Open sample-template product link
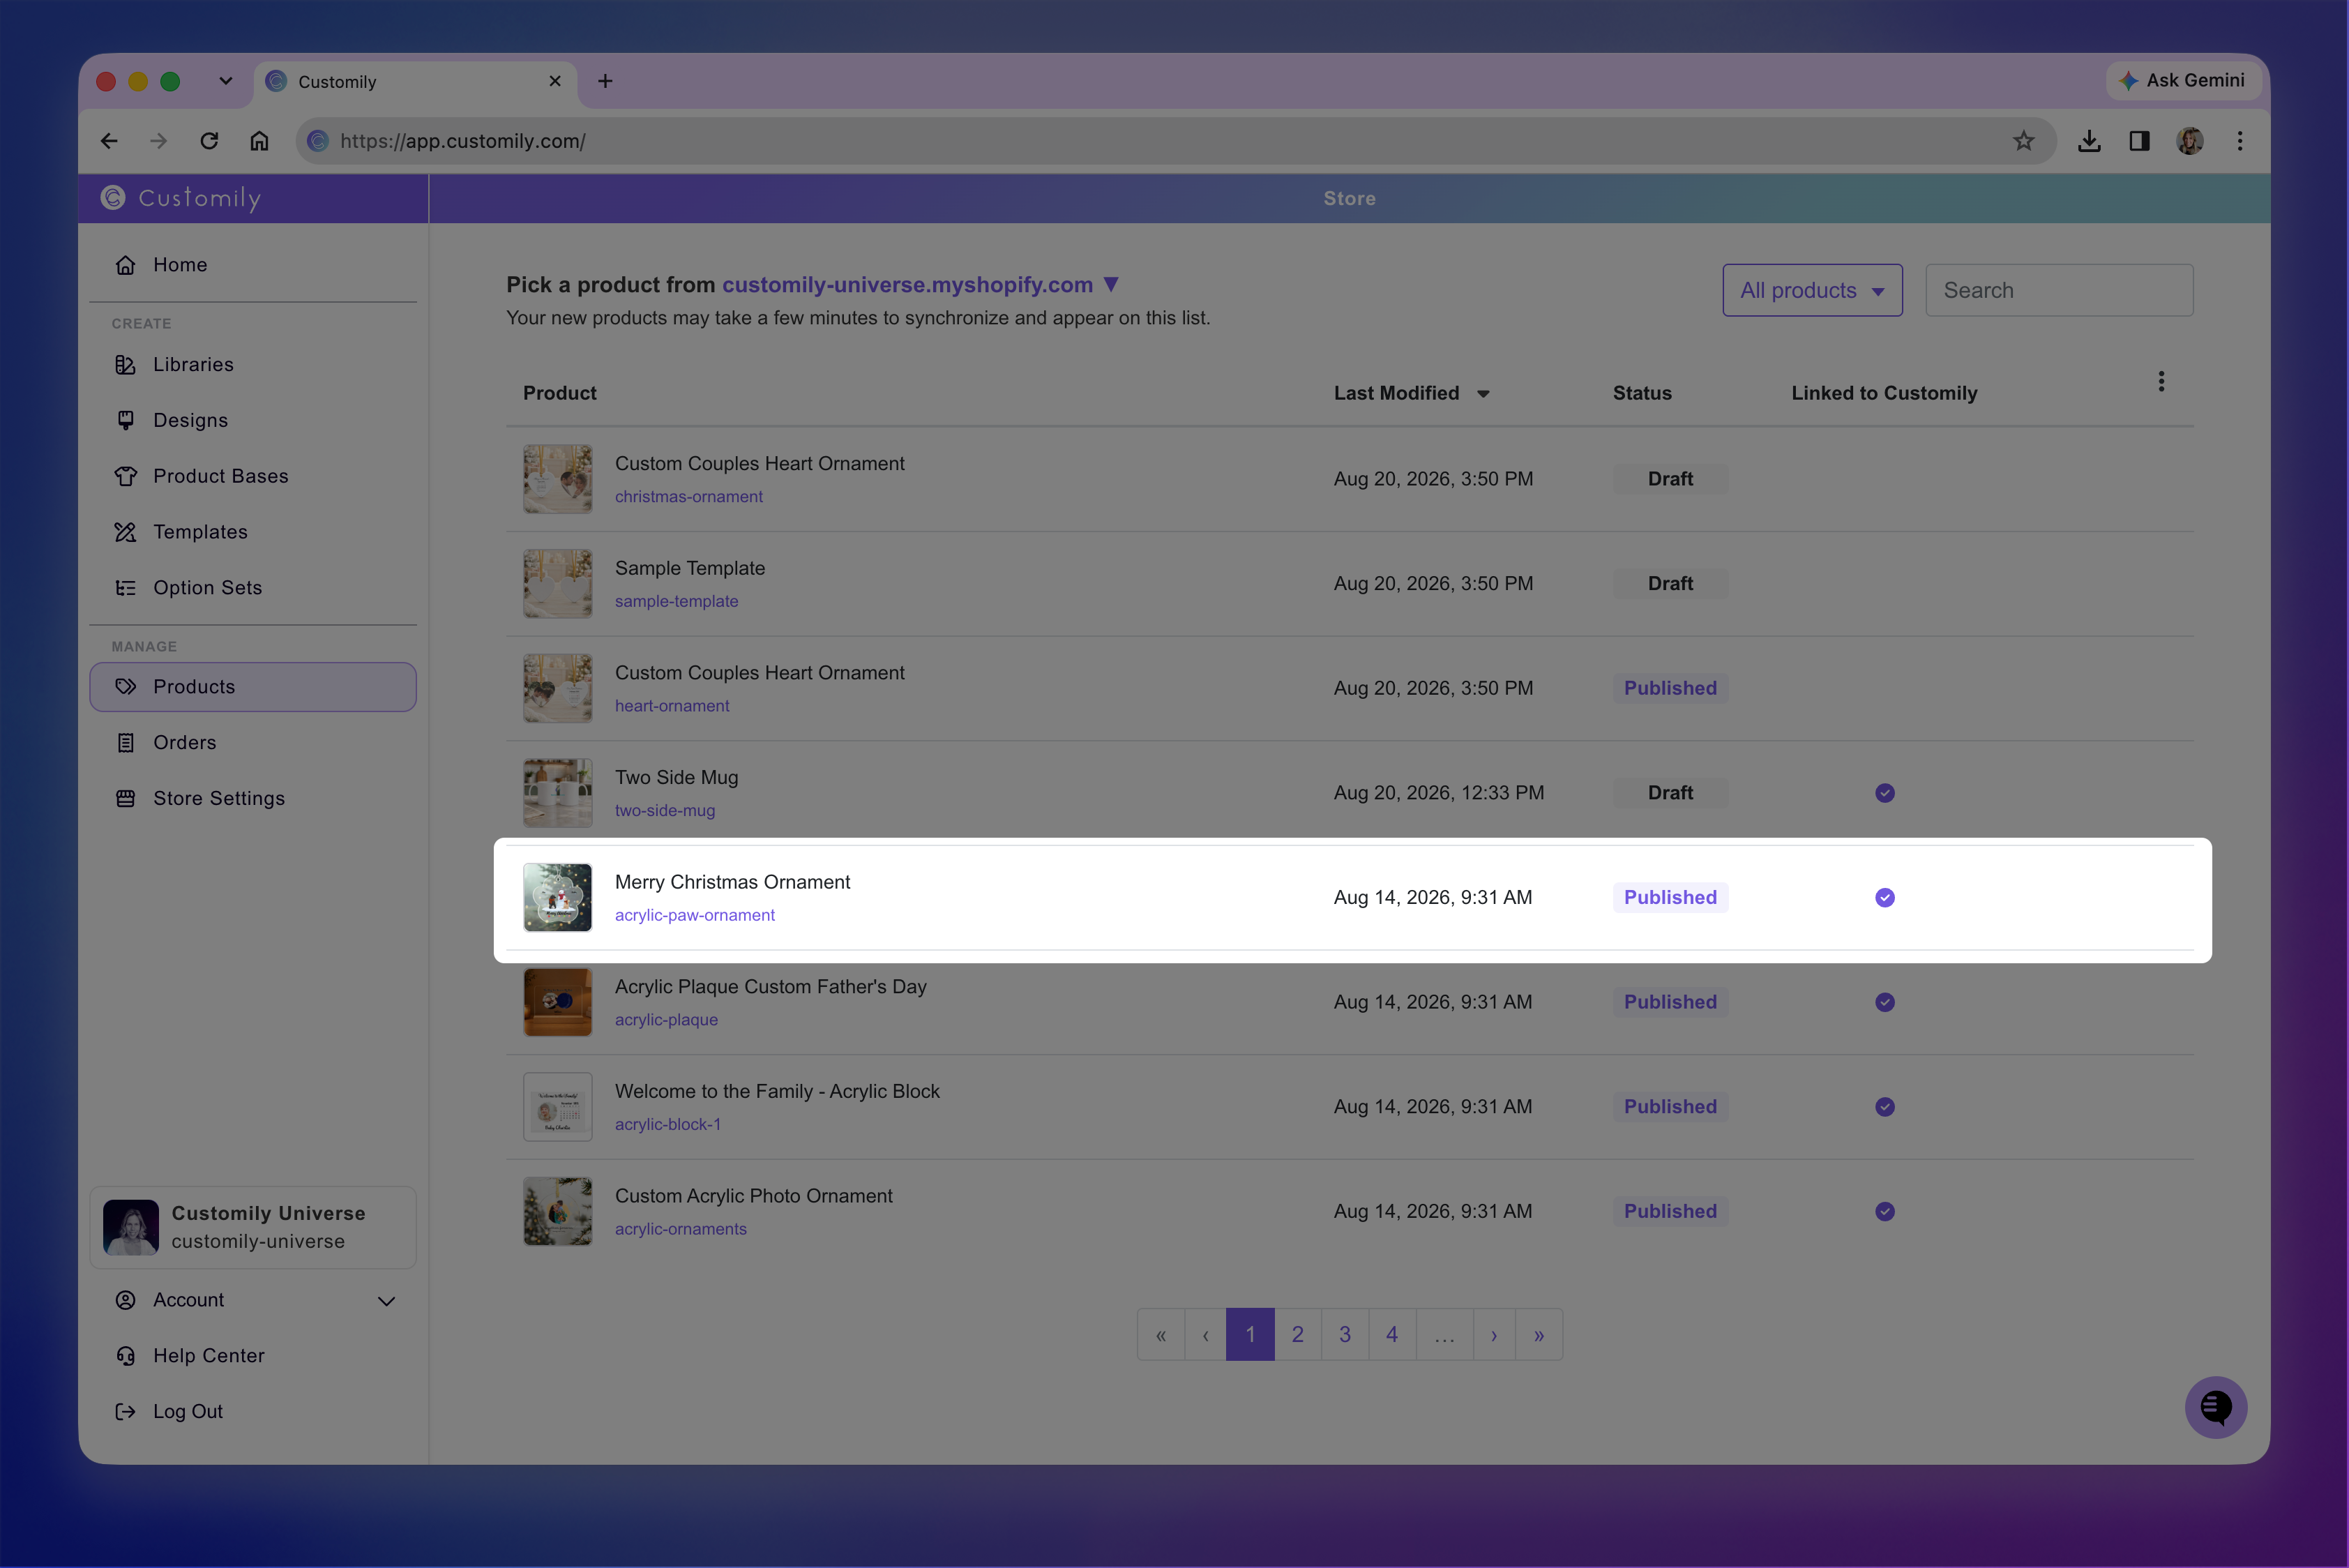This screenshot has width=2349, height=1568. point(676,602)
